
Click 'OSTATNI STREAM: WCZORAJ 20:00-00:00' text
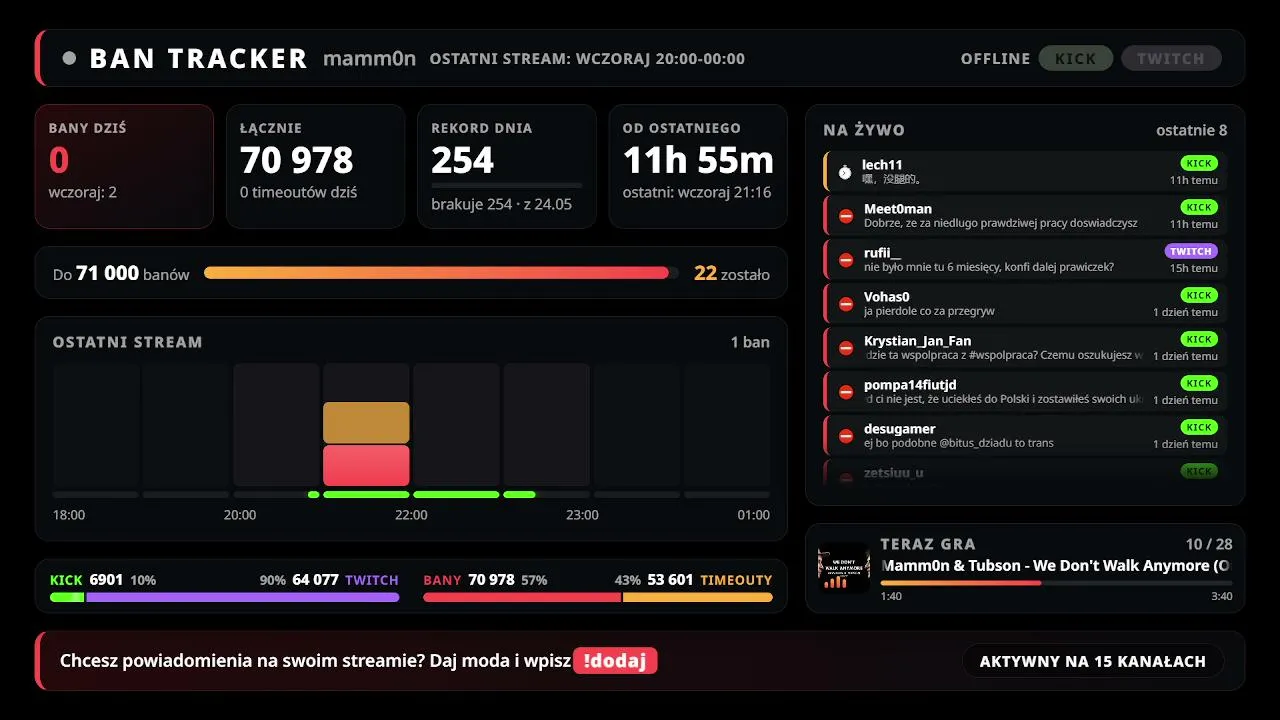pyautogui.click(x=587, y=59)
